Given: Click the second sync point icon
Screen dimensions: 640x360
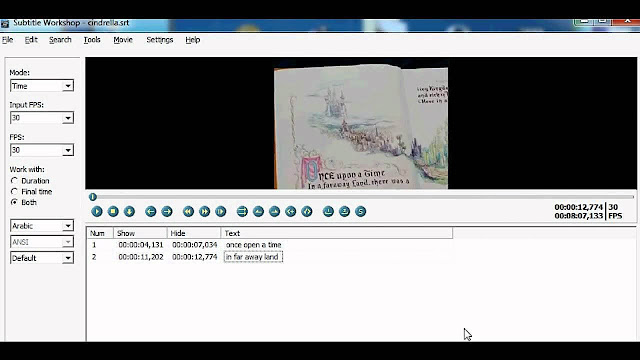Looking at the screenshot, I should (344, 211).
